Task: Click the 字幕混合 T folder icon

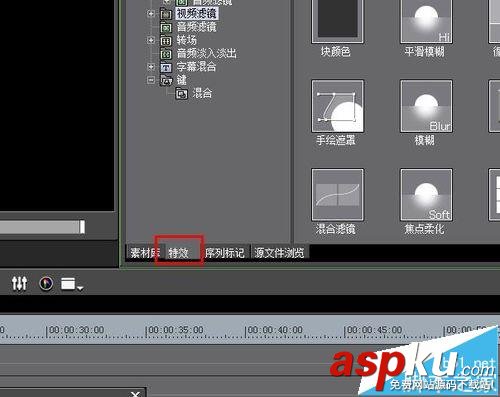Action: (166, 67)
